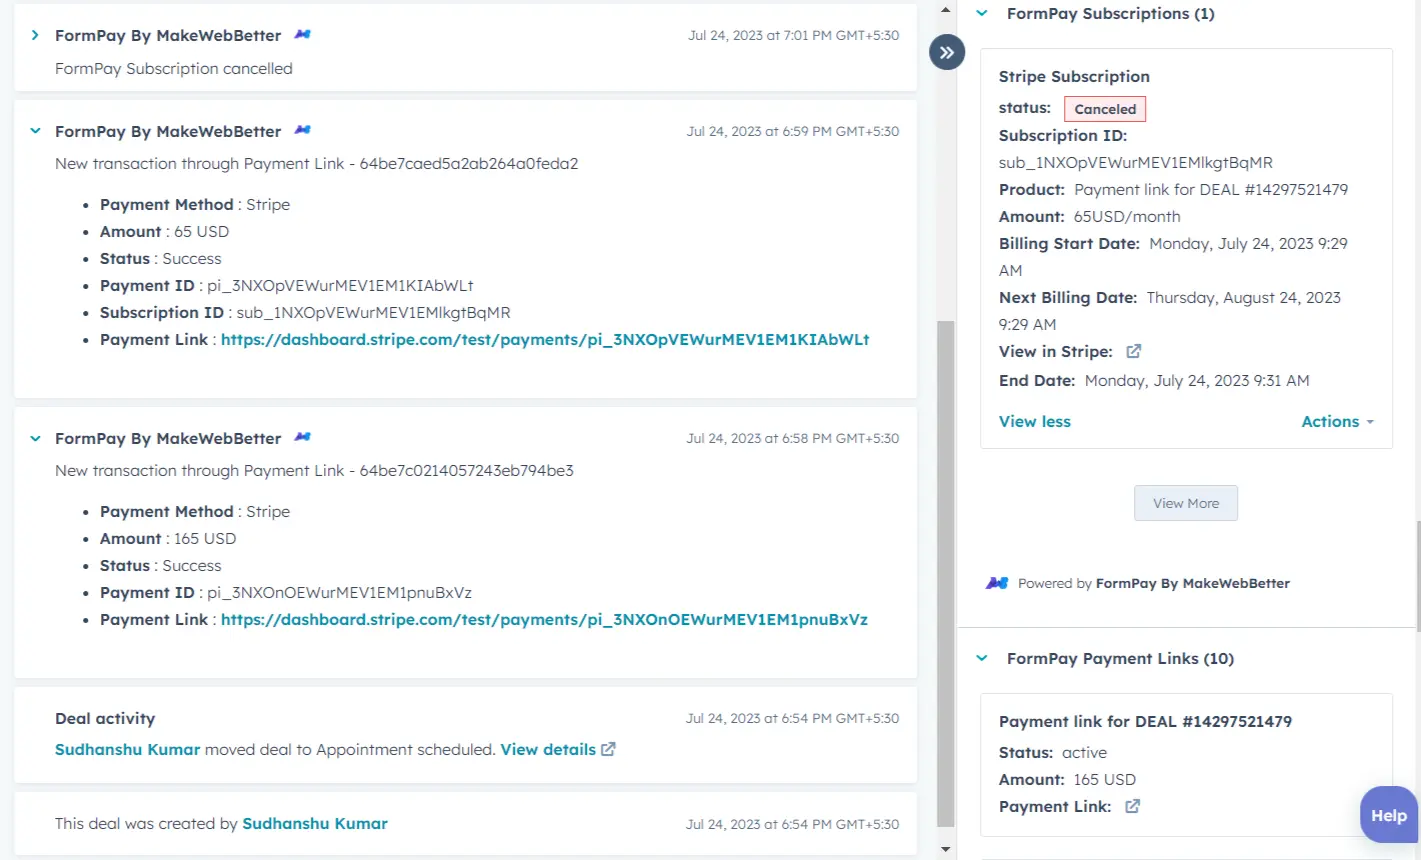Click the double-arrow collapse panel icon

(946, 52)
